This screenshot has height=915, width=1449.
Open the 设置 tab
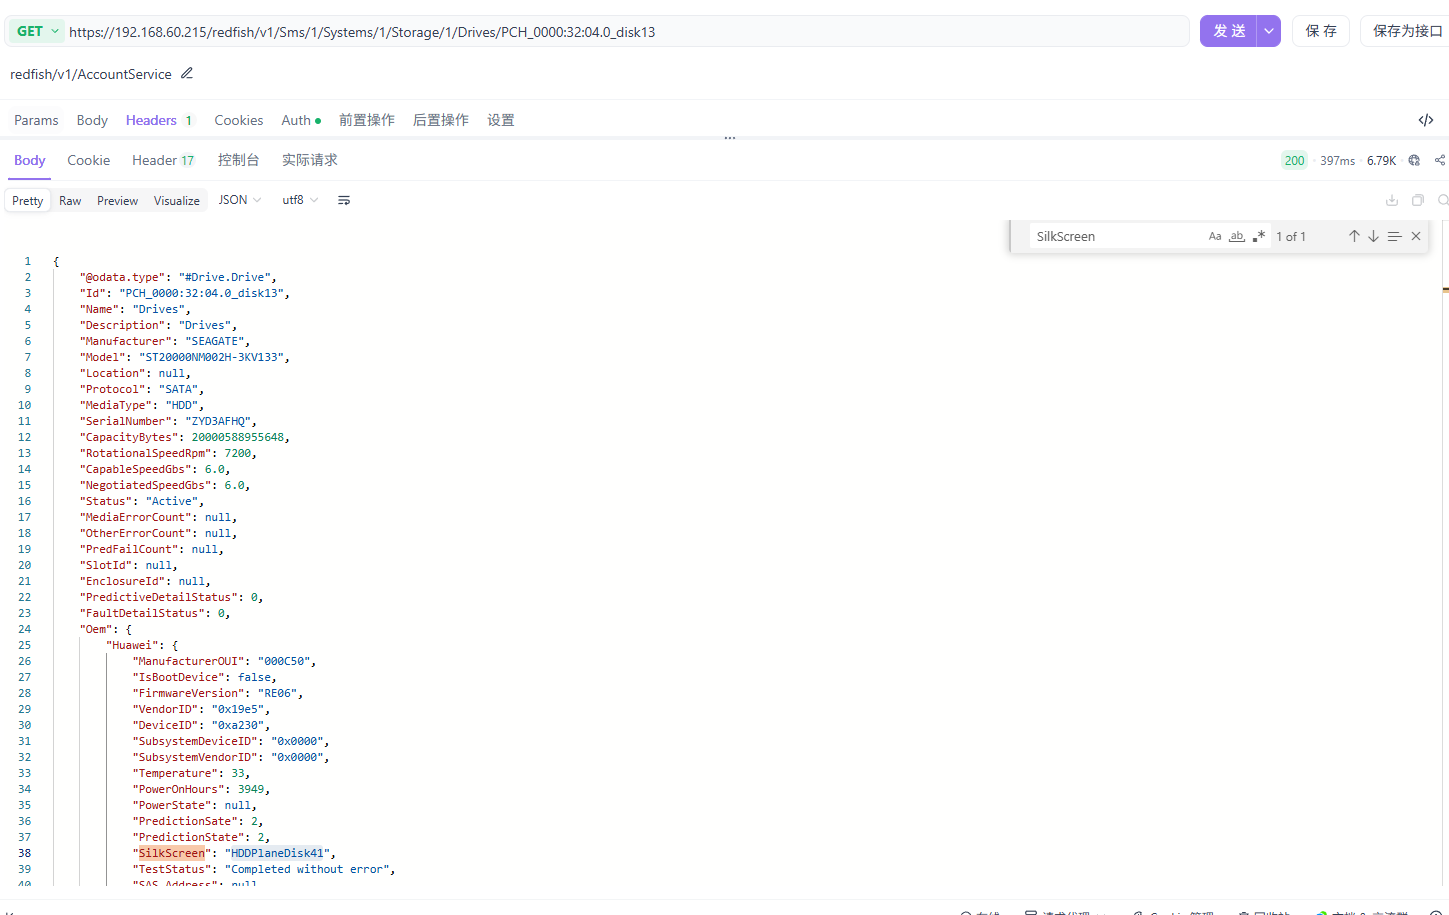[x=500, y=120]
